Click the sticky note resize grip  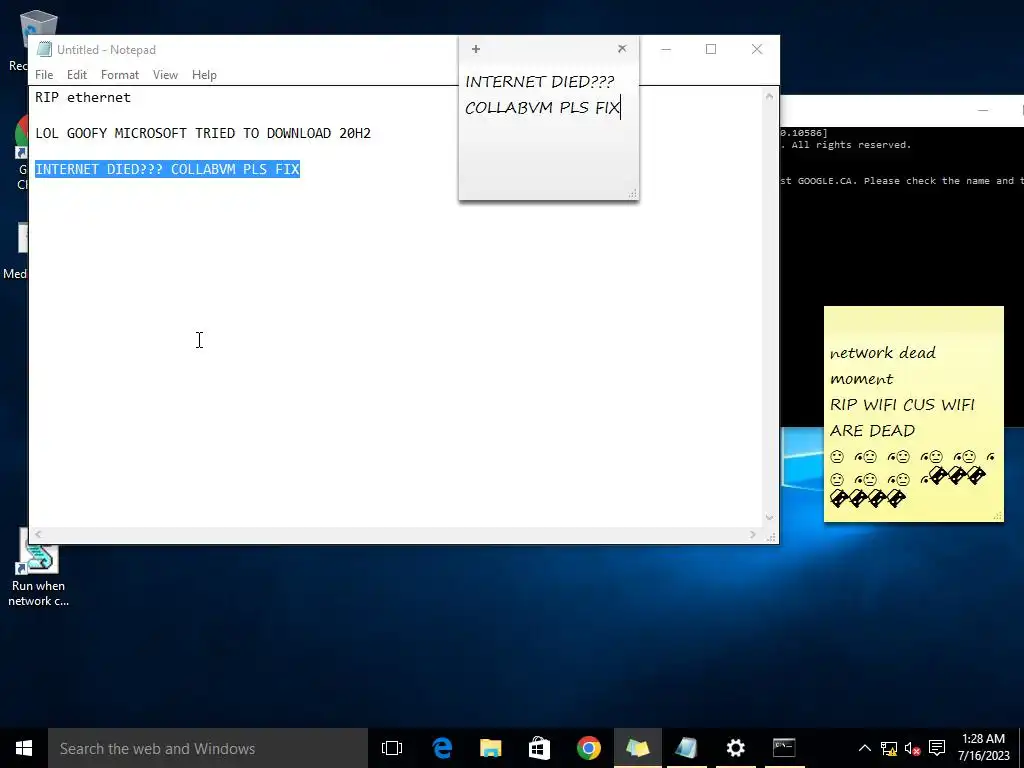pyautogui.click(x=632, y=193)
